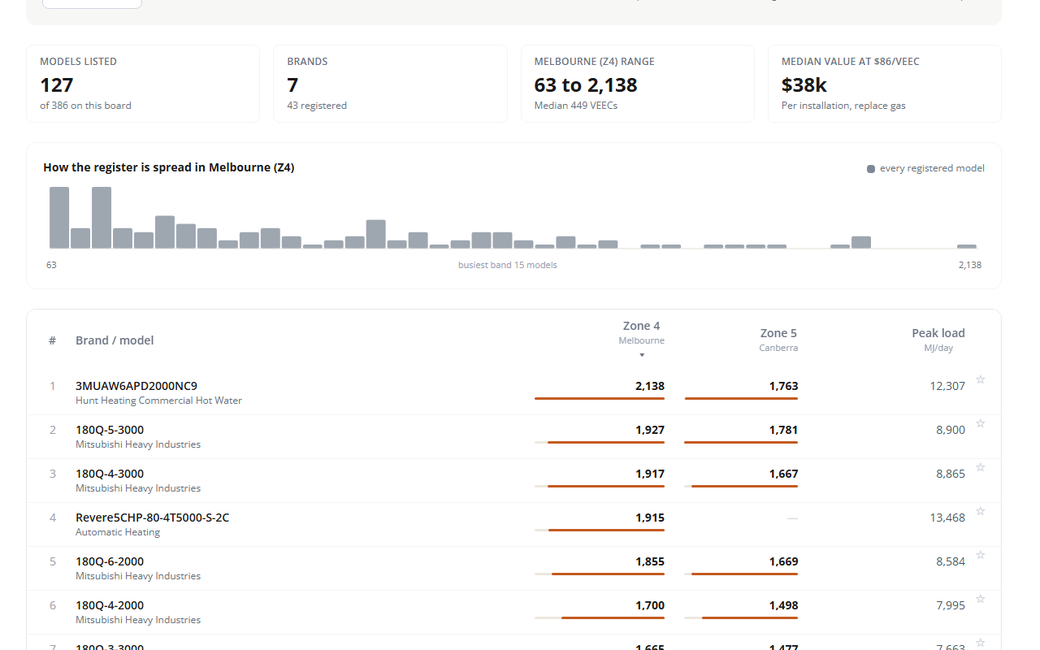This screenshot has width=1040, height=650.
Task: Click the '43 registered' text
Action: click(316, 105)
